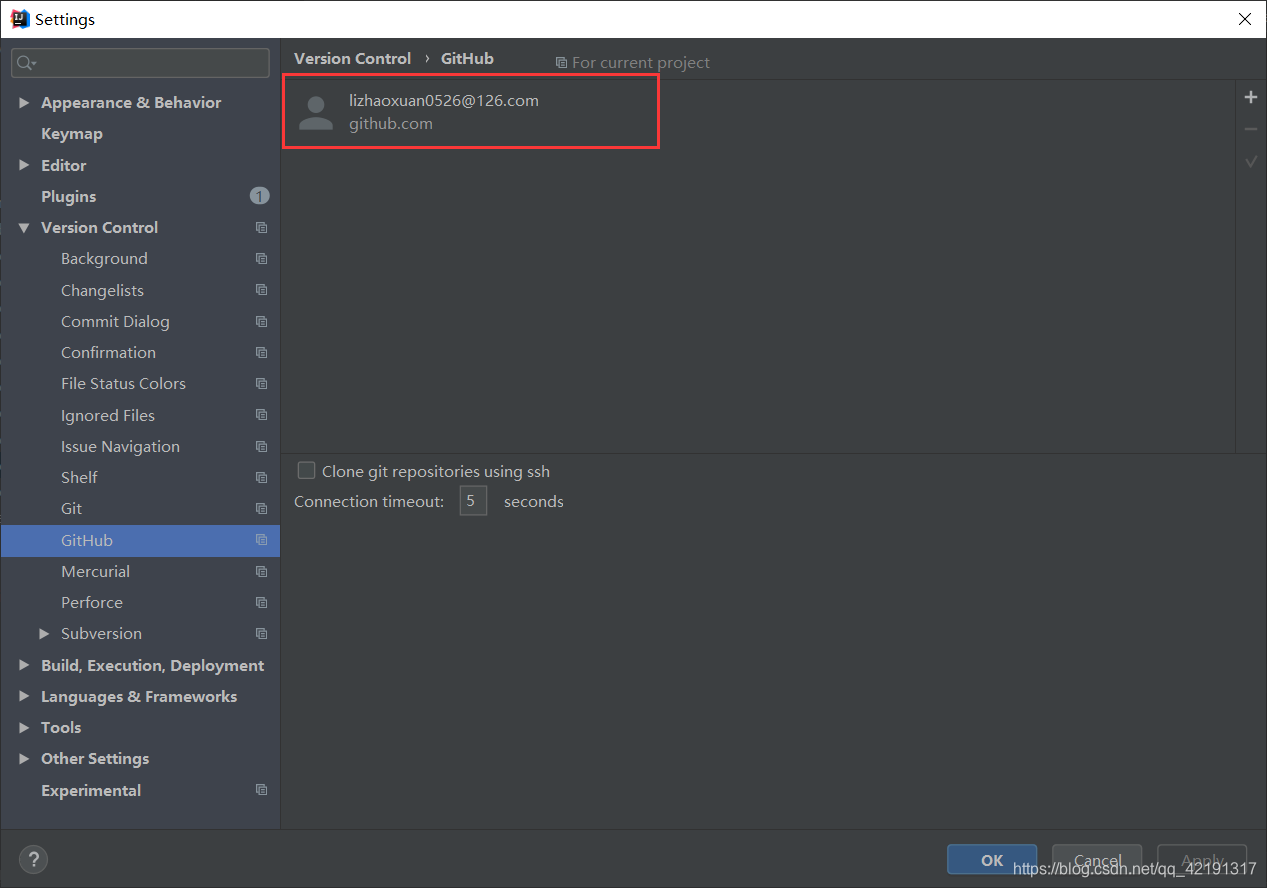Screen dimensions: 1267x888
Task: Click project-level icon beside Subversion
Action: pyautogui.click(x=261, y=633)
